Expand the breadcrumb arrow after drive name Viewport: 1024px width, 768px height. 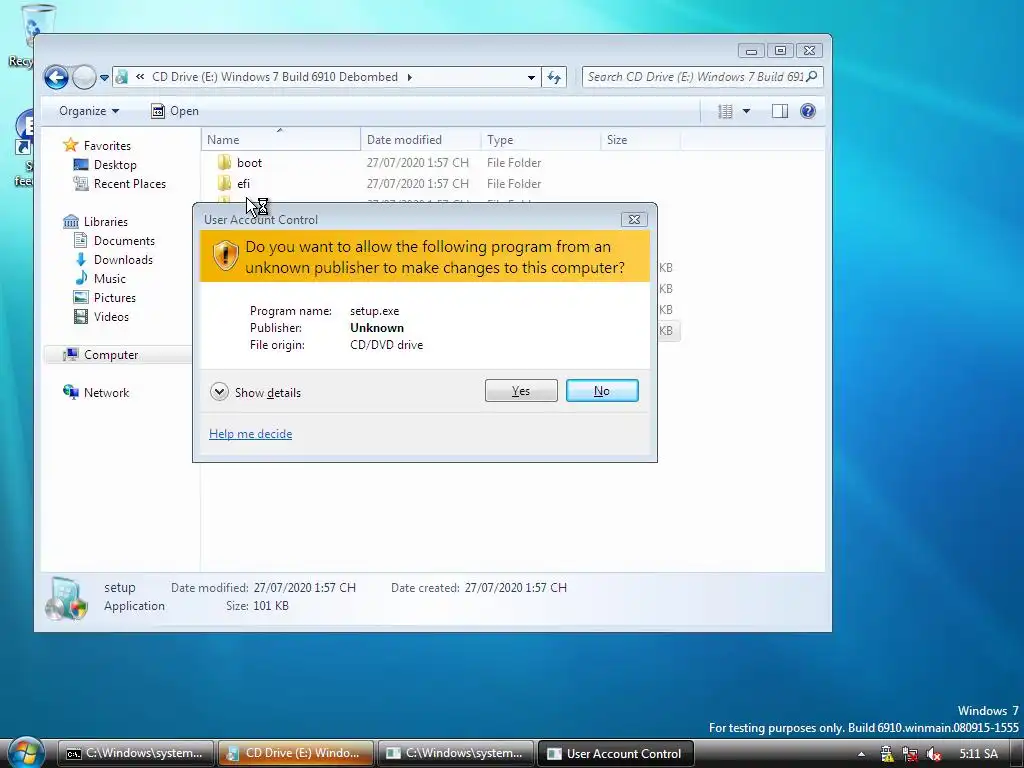(x=409, y=77)
